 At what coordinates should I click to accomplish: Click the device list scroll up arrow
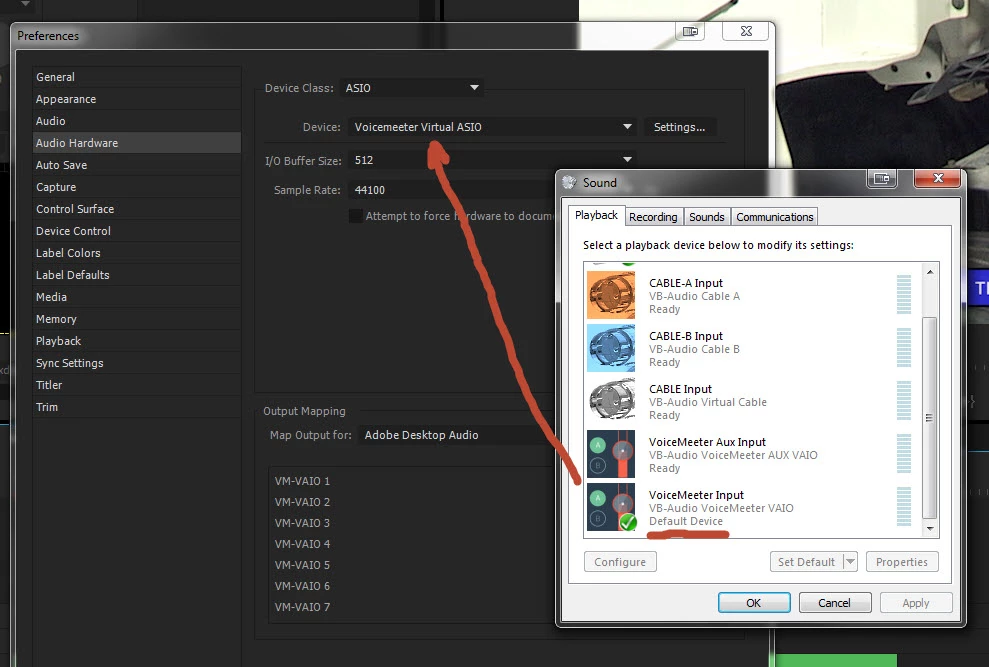tap(930, 272)
